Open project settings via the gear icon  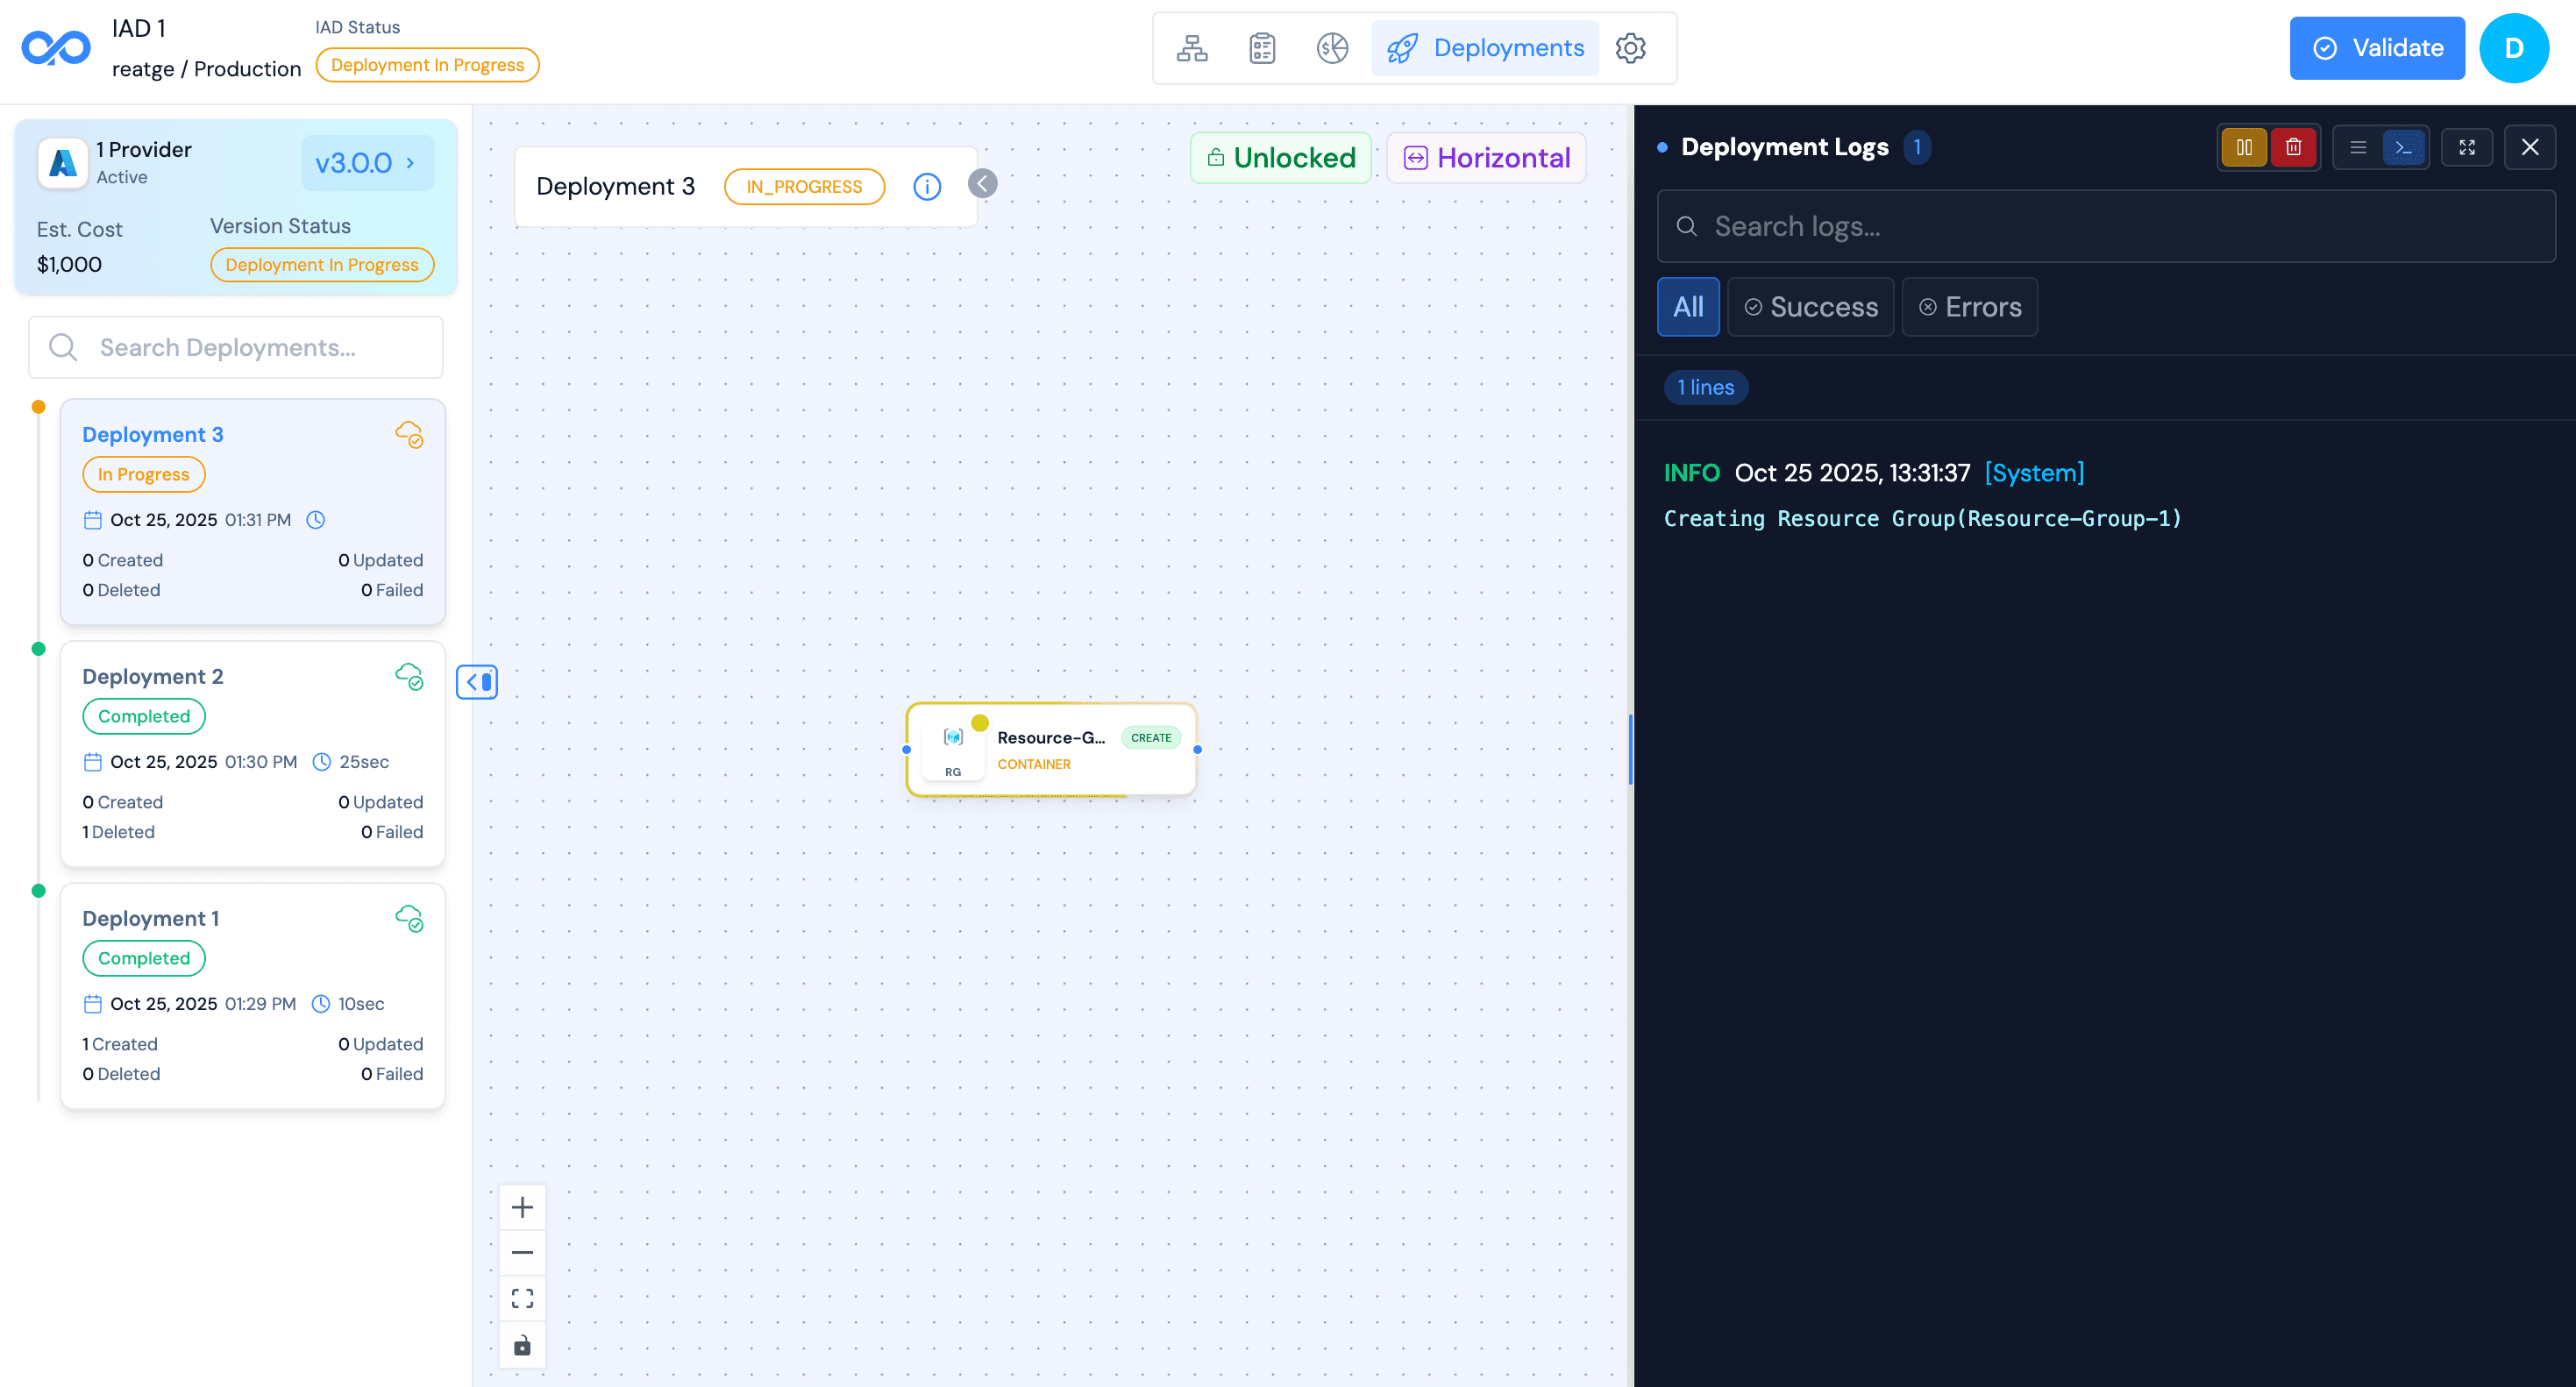coord(1631,47)
